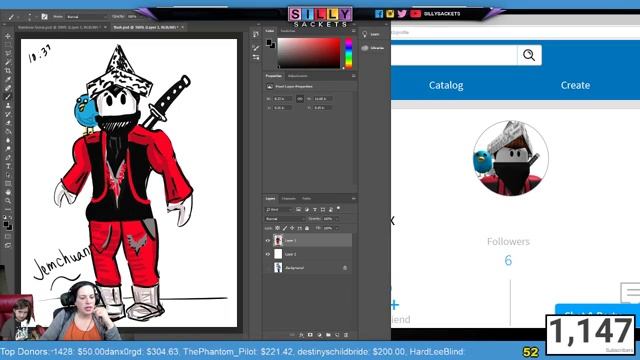
Task: Click the Followers count 6
Action: [508, 260]
